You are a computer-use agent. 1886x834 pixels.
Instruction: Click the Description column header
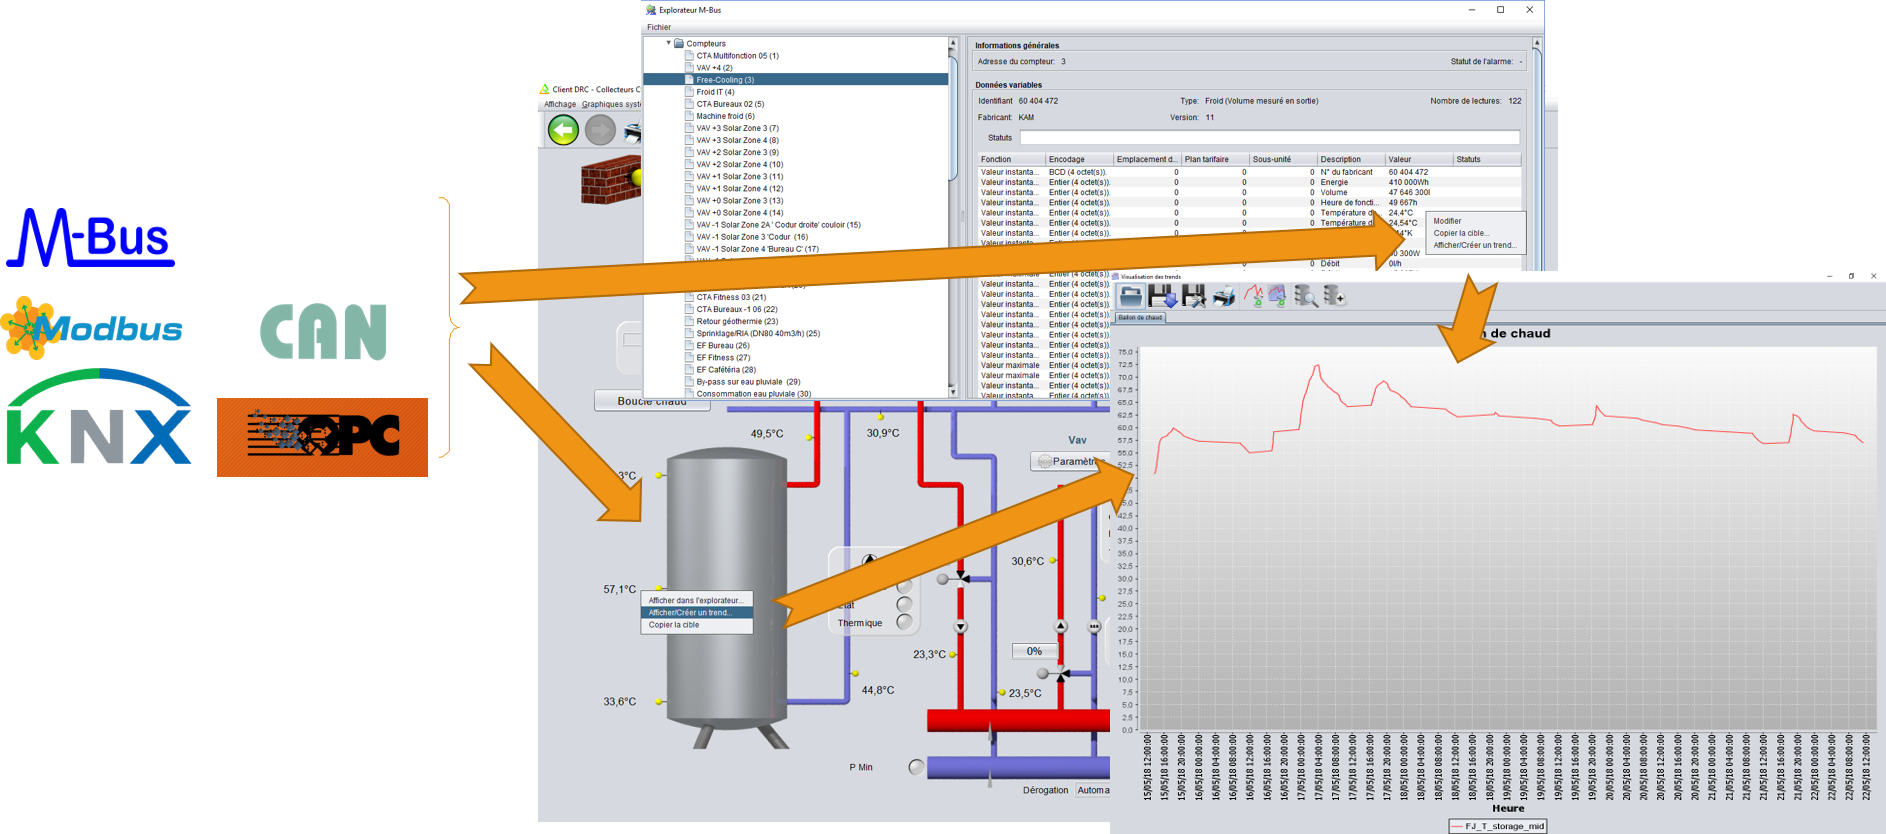pos(1351,159)
